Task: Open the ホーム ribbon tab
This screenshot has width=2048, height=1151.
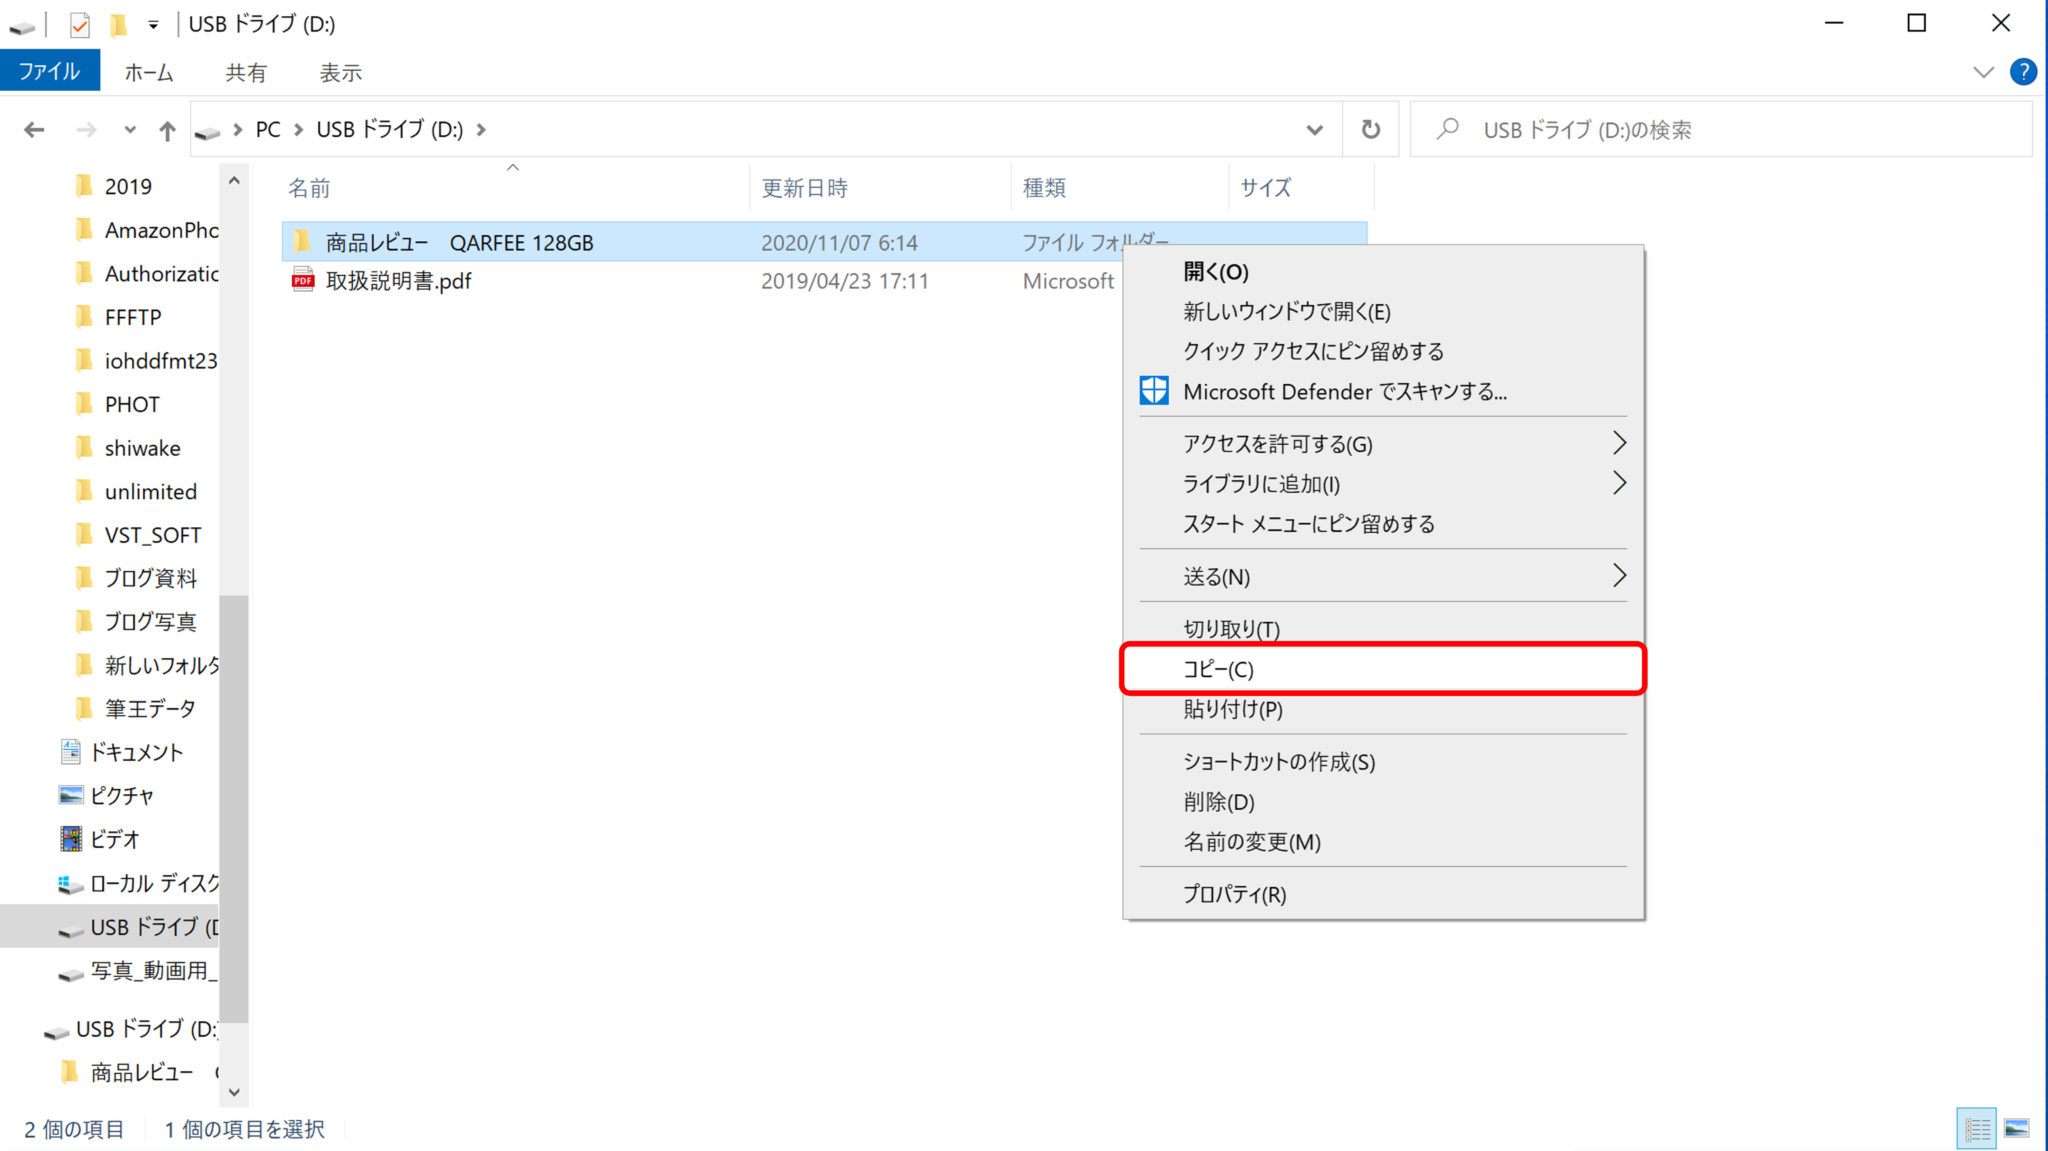Action: coord(149,72)
